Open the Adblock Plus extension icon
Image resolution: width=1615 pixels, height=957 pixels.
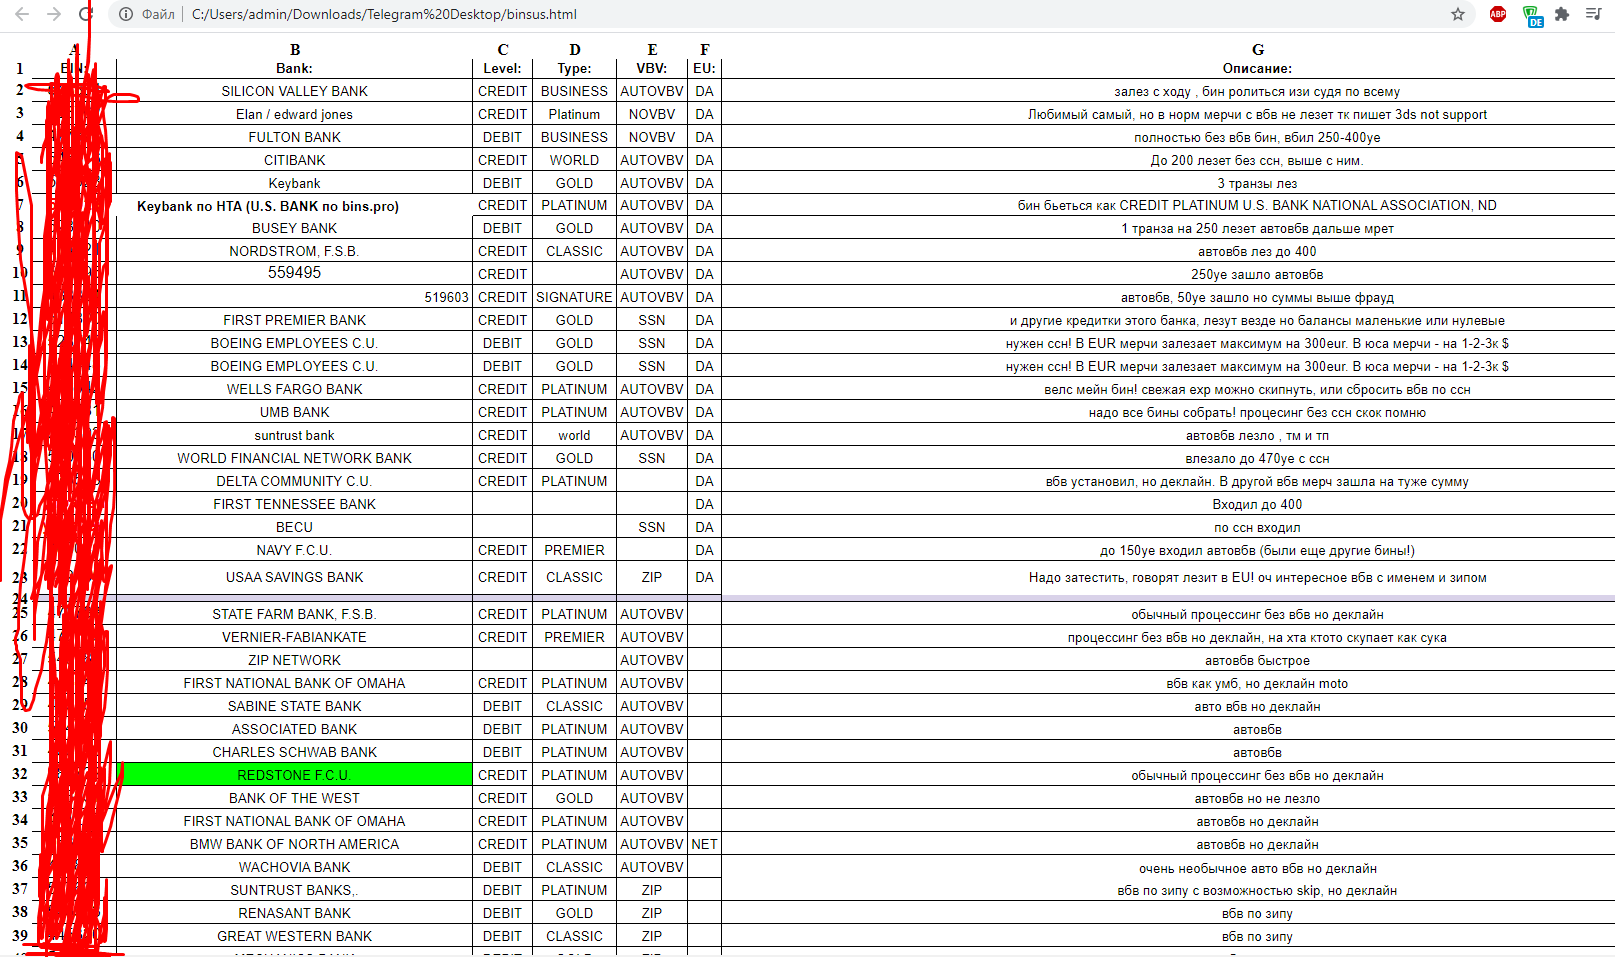(1497, 14)
